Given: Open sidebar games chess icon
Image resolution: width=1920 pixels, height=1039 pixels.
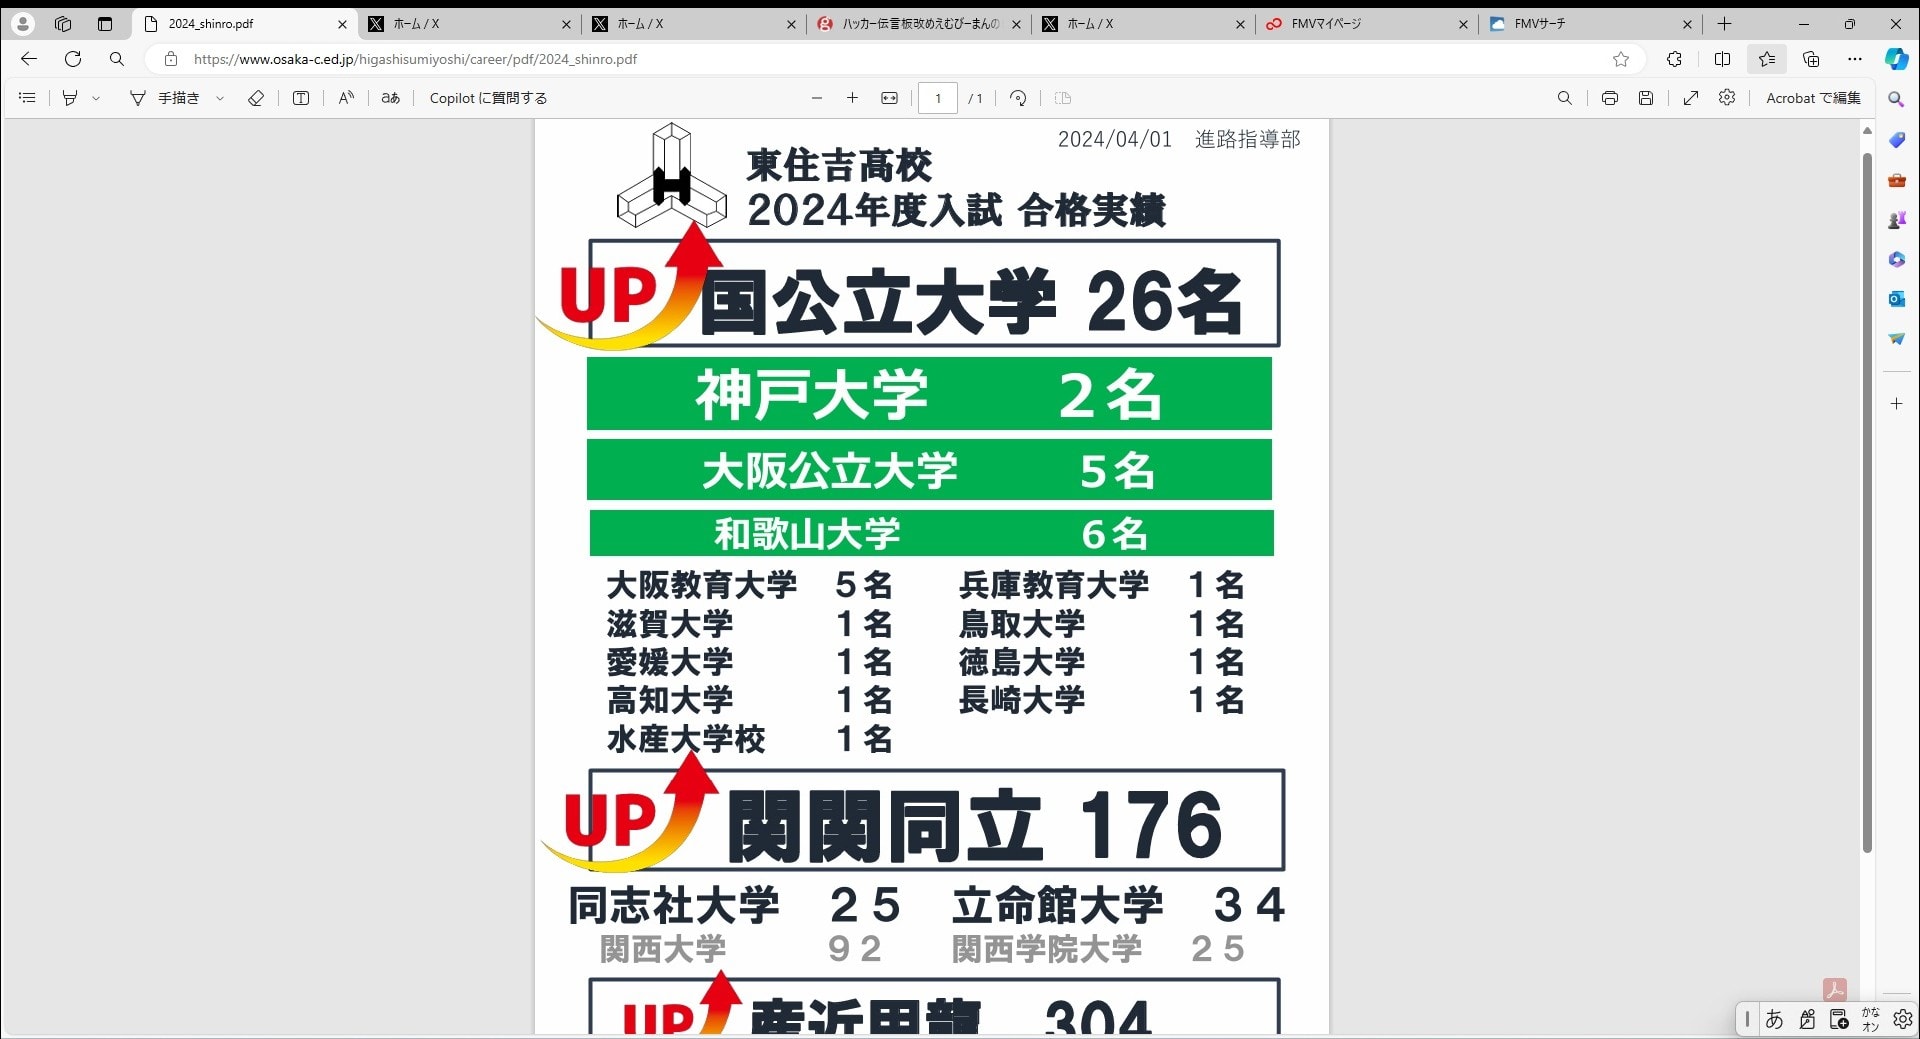Looking at the screenshot, I should (x=1896, y=220).
